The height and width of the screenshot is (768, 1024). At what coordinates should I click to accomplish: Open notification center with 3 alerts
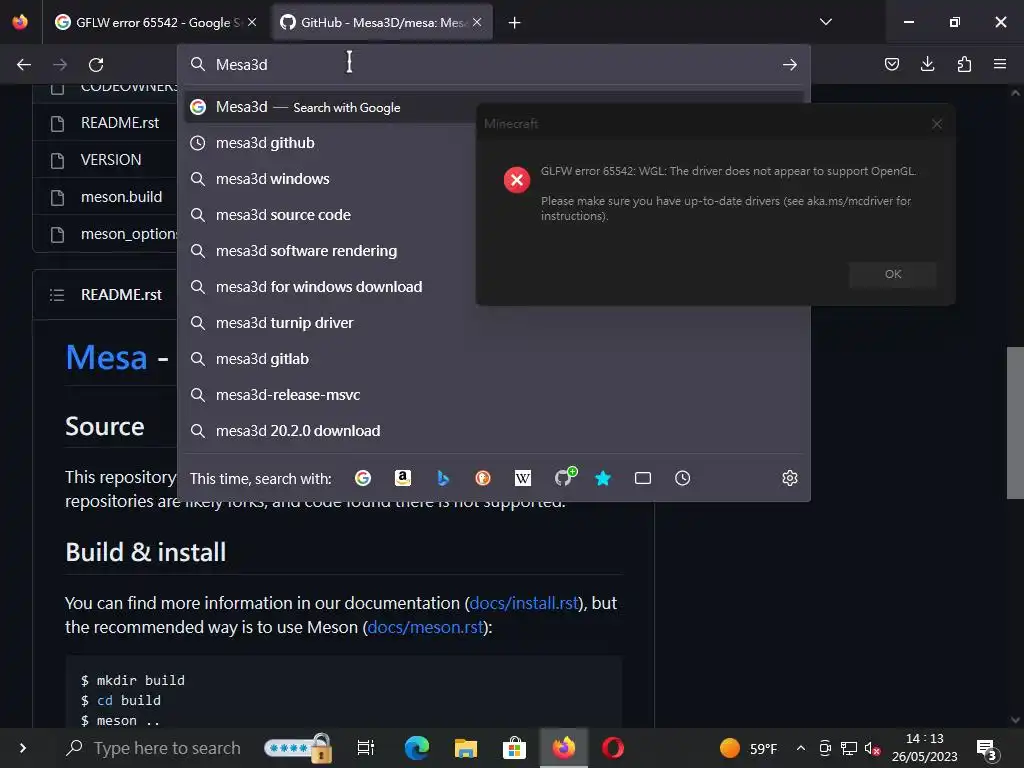[986, 750]
